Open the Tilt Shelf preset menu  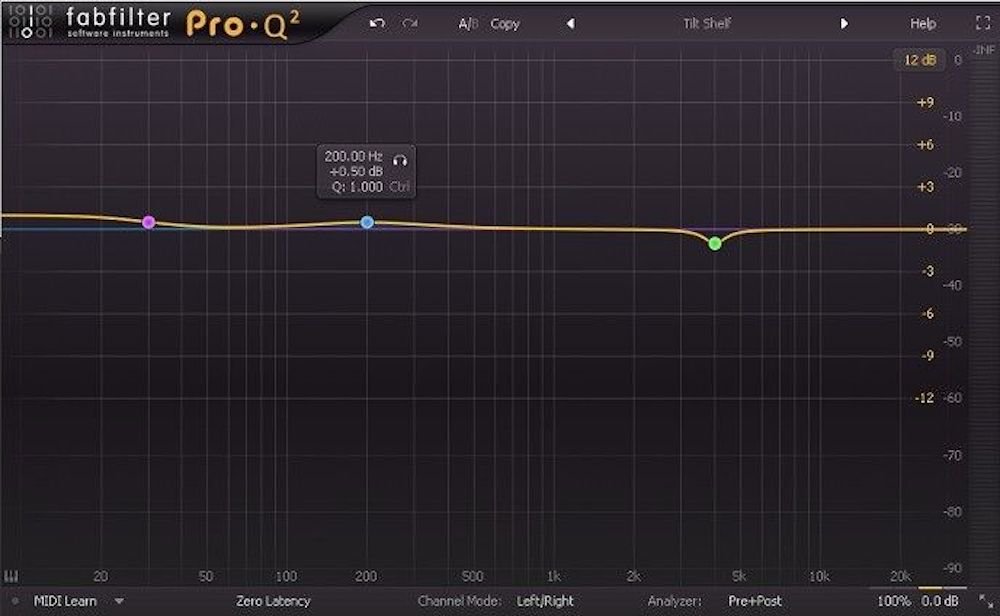(x=704, y=23)
